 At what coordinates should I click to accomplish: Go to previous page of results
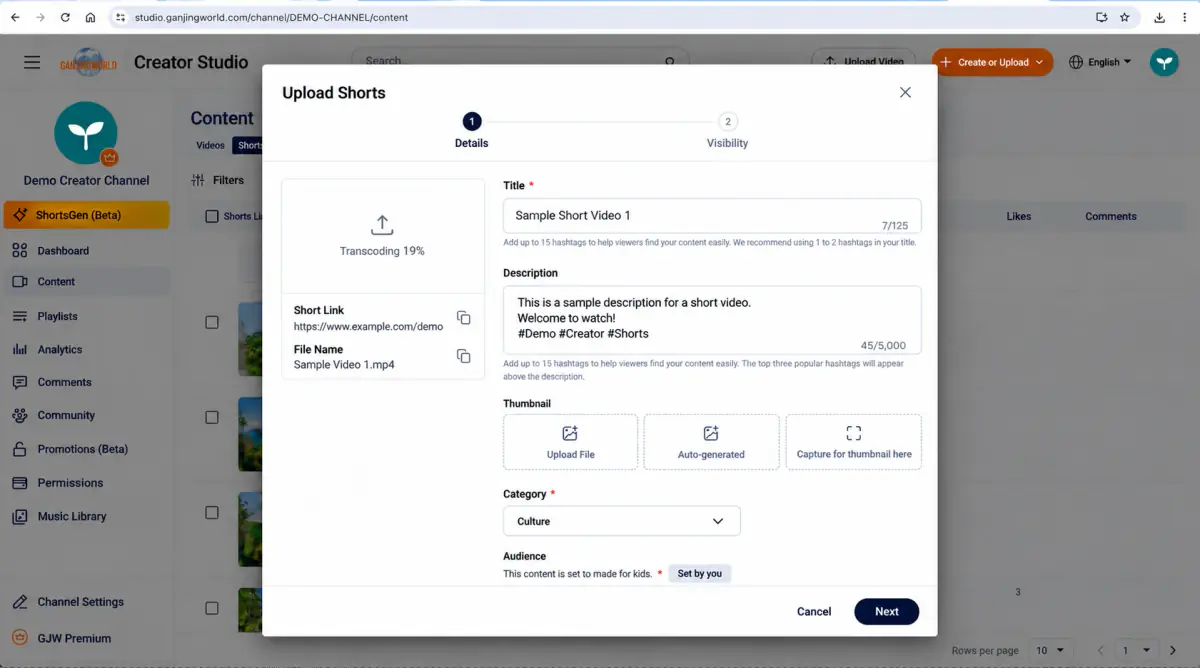[1101, 650]
